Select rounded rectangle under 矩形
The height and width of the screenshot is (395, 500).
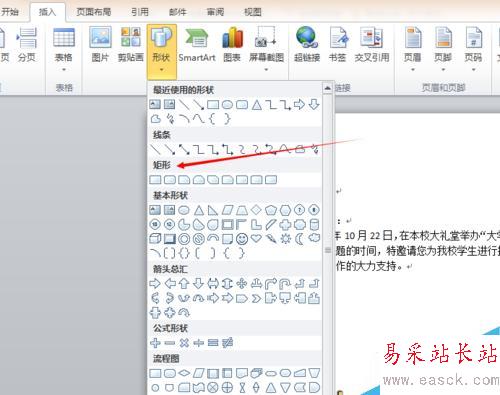(170, 180)
